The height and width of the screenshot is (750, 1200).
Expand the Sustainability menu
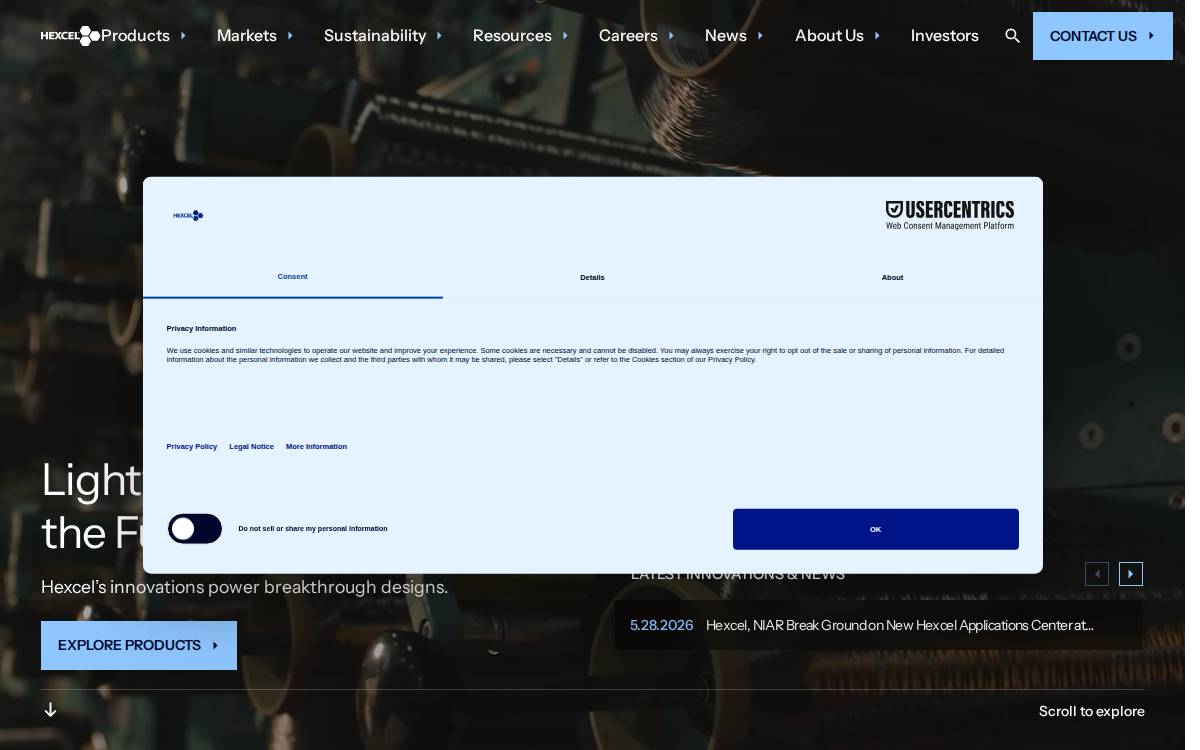click(x=383, y=36)
